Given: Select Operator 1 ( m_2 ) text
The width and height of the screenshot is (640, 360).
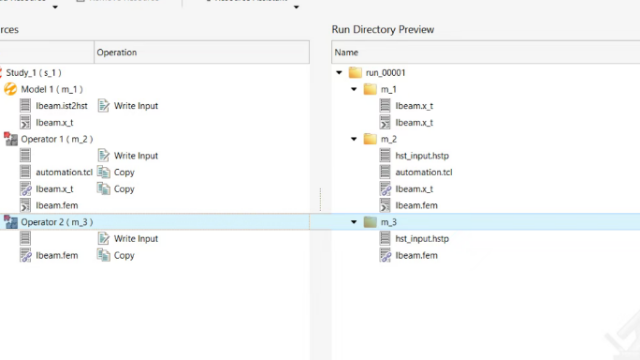Looking at the screenshot, I should click(57, 139).
